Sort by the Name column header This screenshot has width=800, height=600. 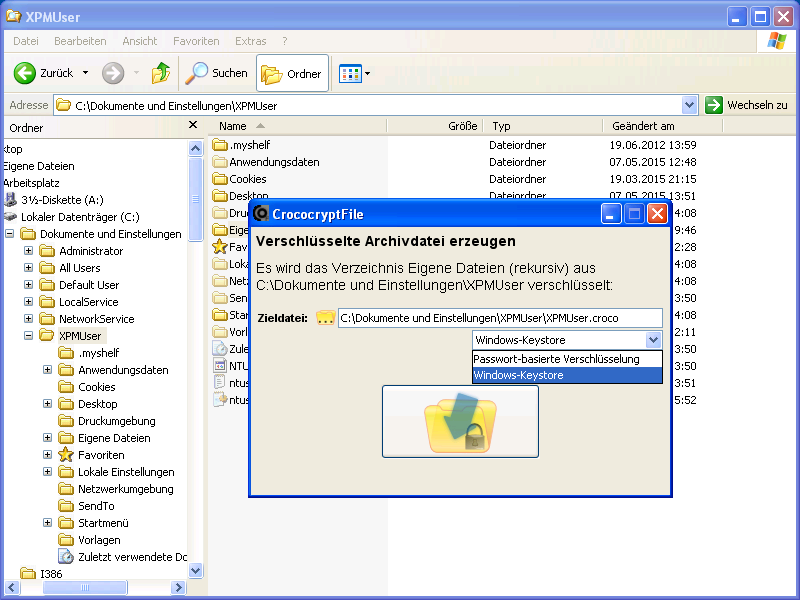coord(298,126)
